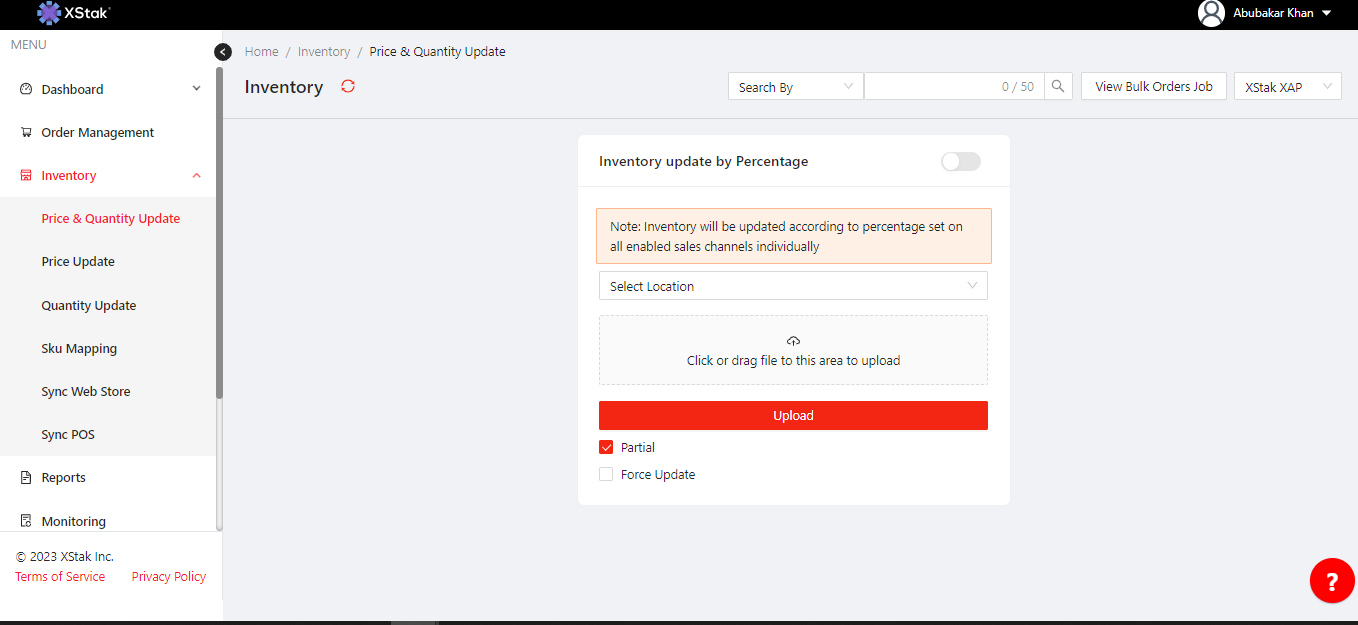This screenshot has width=1358, height=625.
Task: Open Quantity Update in the sidebar
Action: coord(88,305)
